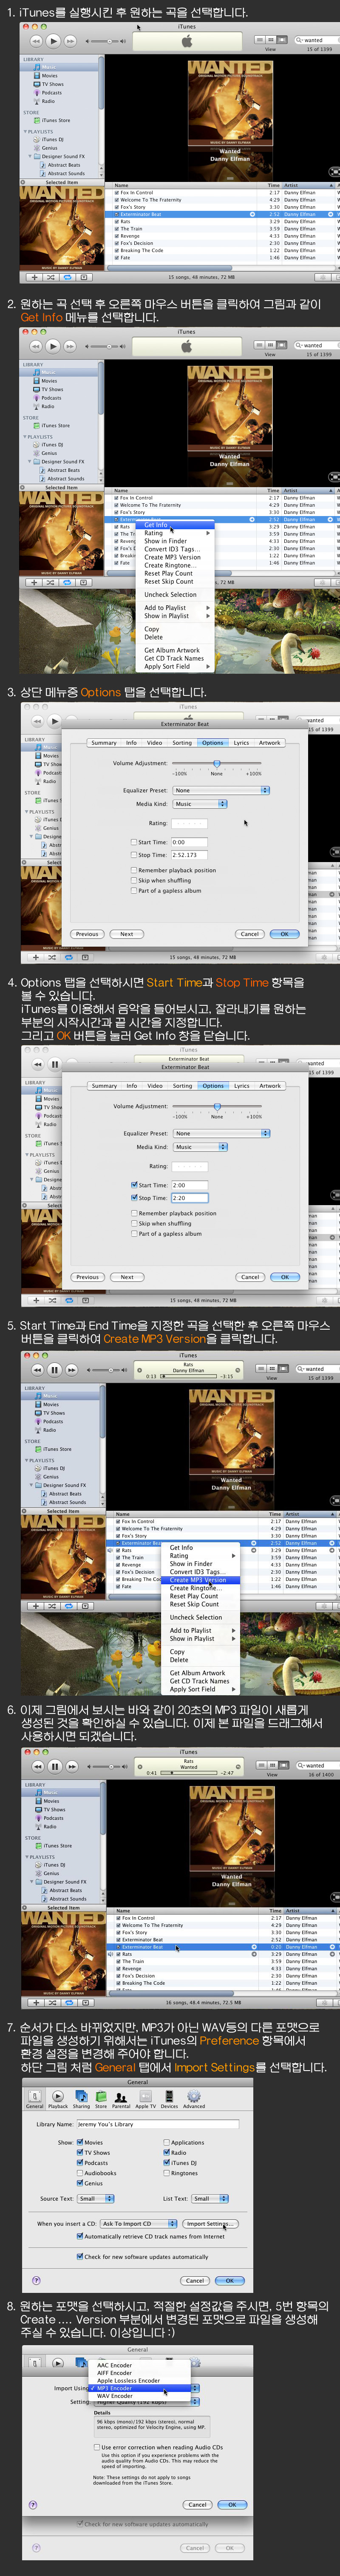Click play button in step 1 iTunes window
This screenshot has height=2576, width=340.
pos(54,41)
